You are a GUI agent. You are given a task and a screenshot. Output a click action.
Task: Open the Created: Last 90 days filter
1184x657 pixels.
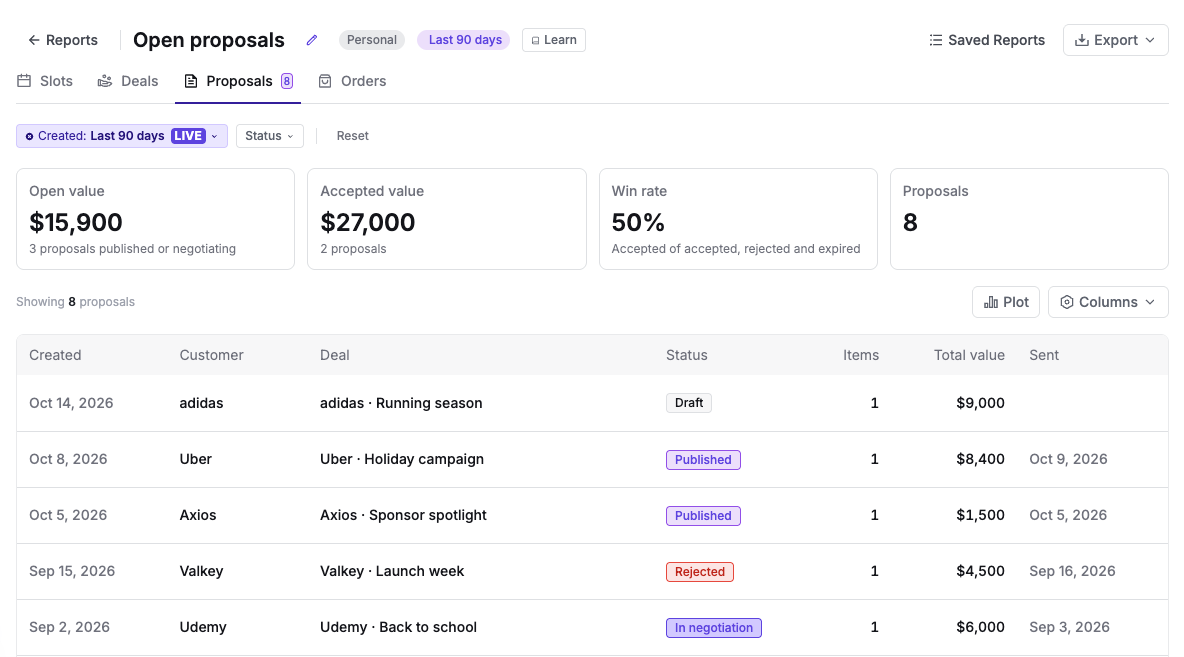pyautogui.click(x=122, y=136)
